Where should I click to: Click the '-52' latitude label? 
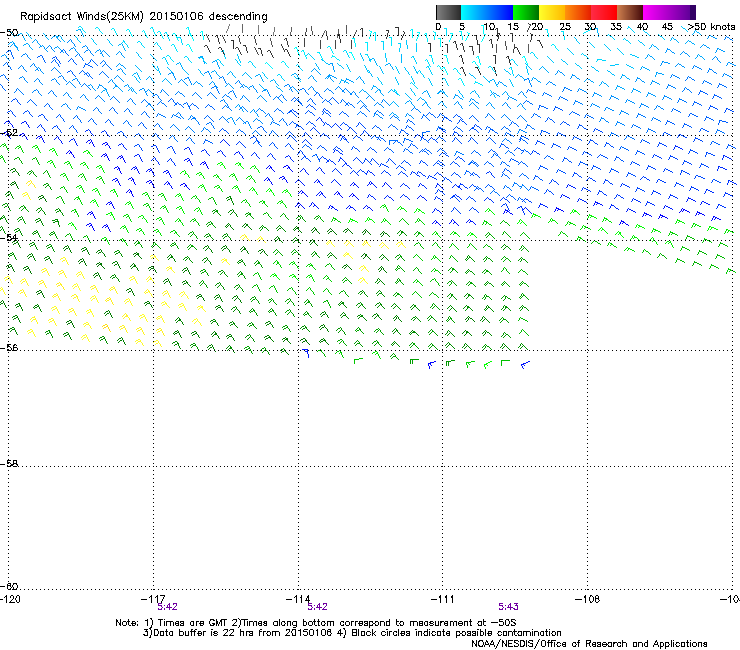(x=9, y=133)
